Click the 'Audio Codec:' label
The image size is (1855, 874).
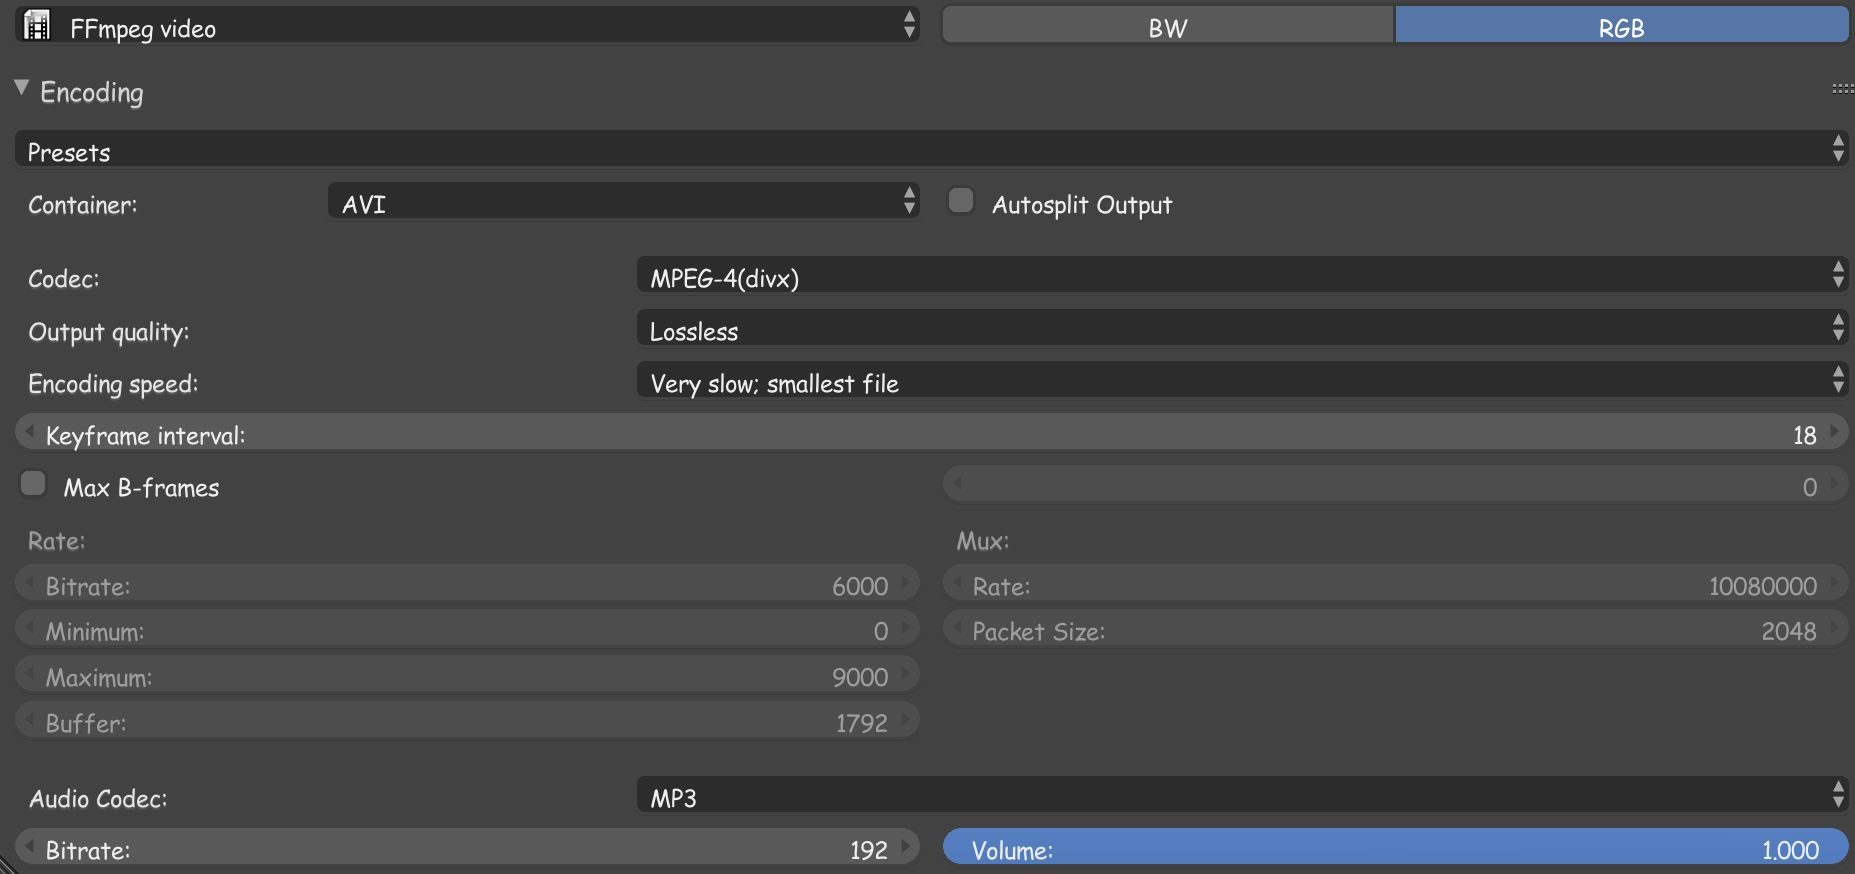coord(98,798)
